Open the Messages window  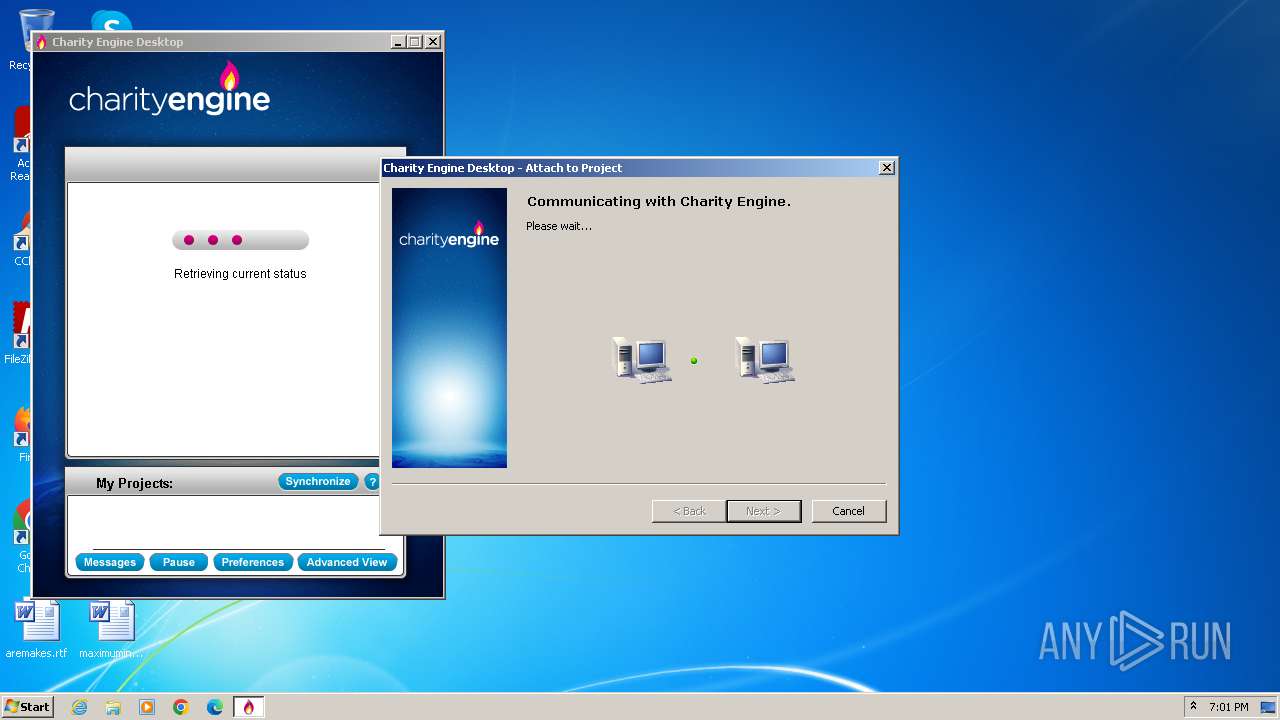click(110, 562)
